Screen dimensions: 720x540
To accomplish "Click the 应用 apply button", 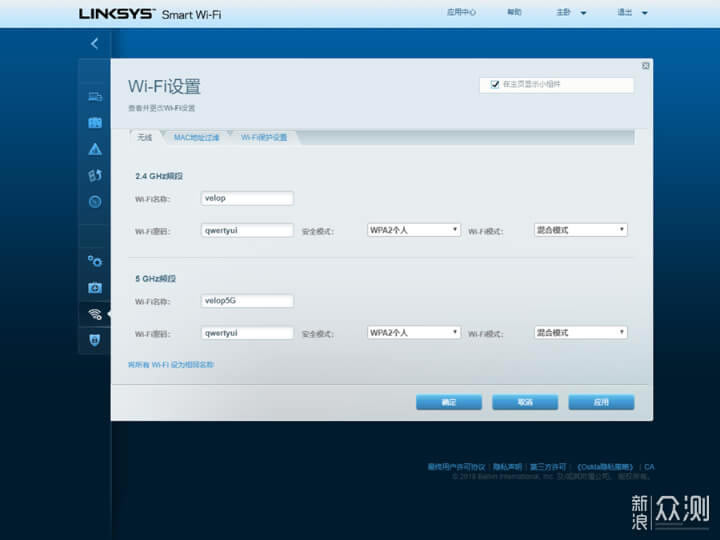I will click(x=601, y=402).
